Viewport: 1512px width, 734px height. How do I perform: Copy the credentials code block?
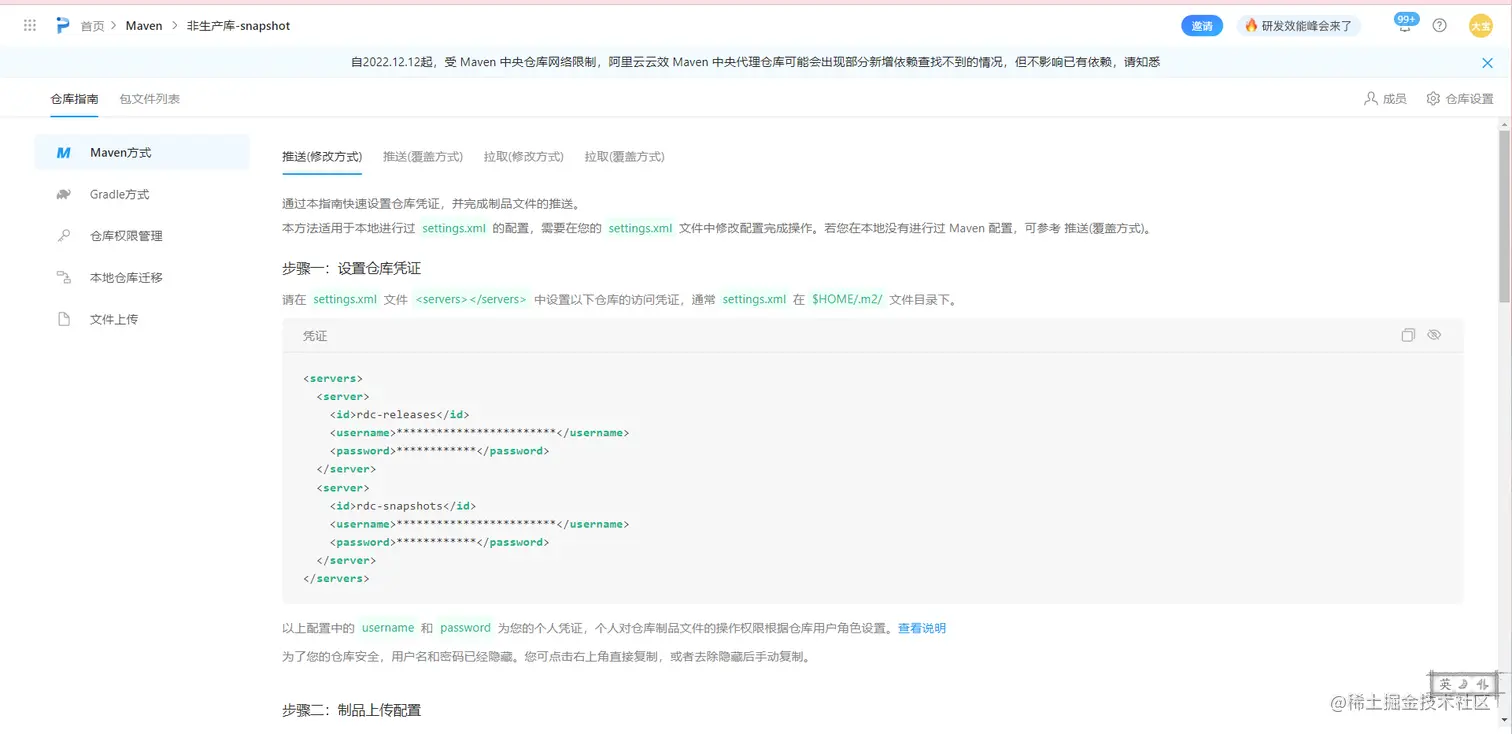(x=1408, y=335)
